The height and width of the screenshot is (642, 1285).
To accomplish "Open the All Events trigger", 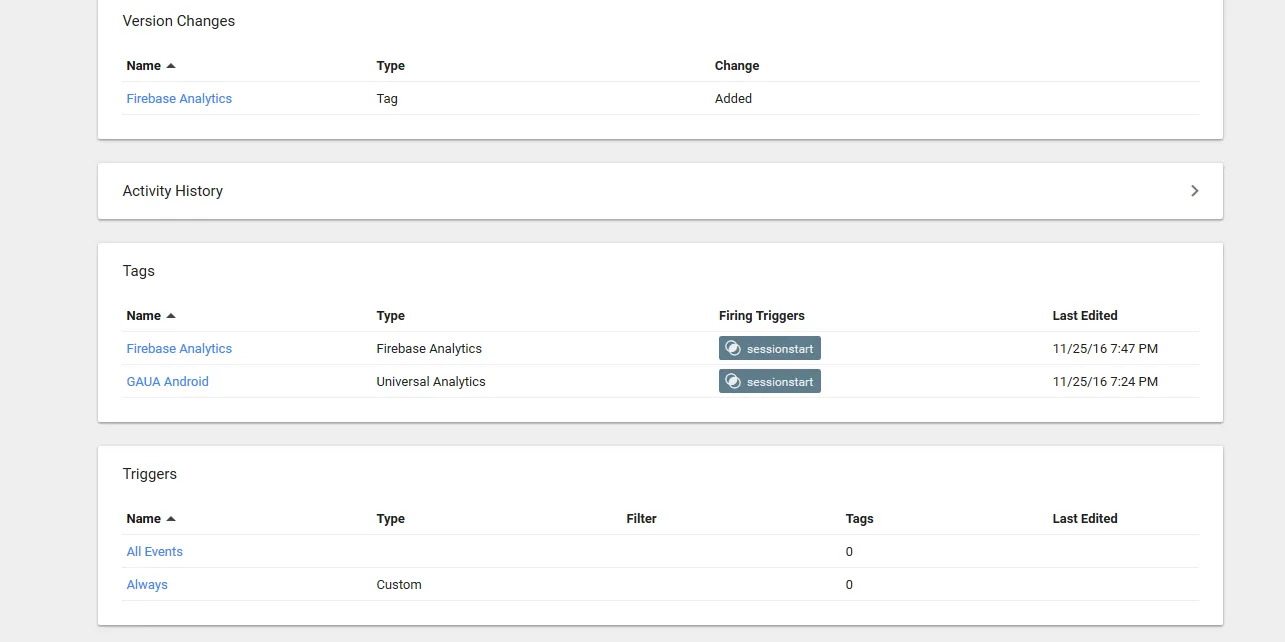I will click(x=154, y=552).
